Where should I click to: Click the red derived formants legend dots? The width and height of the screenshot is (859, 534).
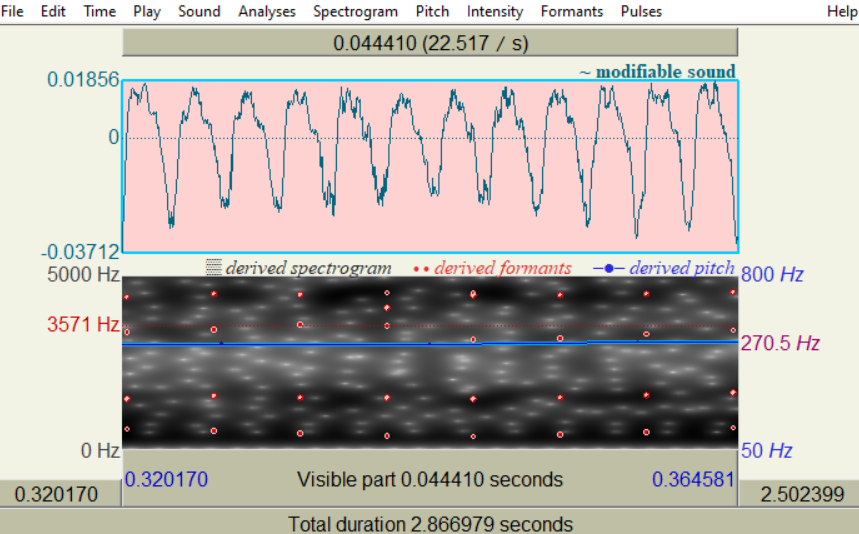(x=421, y=269)
